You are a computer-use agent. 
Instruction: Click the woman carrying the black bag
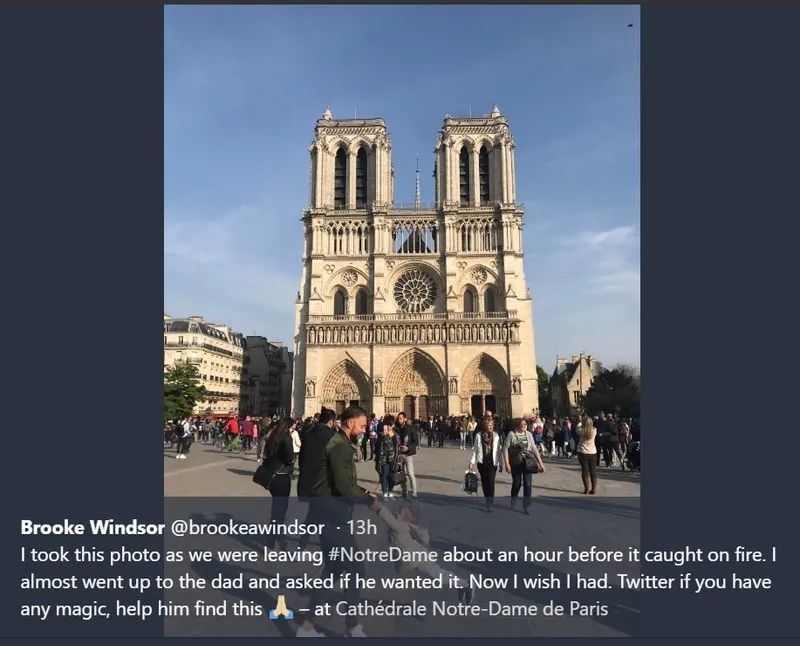pyautogui.click(x=487, y=460)
